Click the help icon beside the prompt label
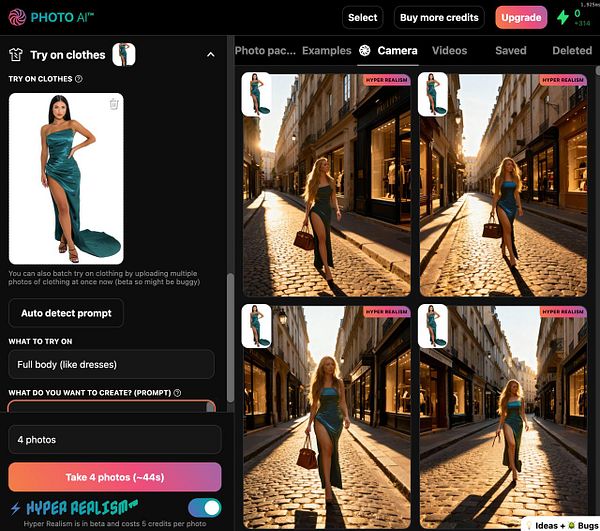 tap(177, 393)
